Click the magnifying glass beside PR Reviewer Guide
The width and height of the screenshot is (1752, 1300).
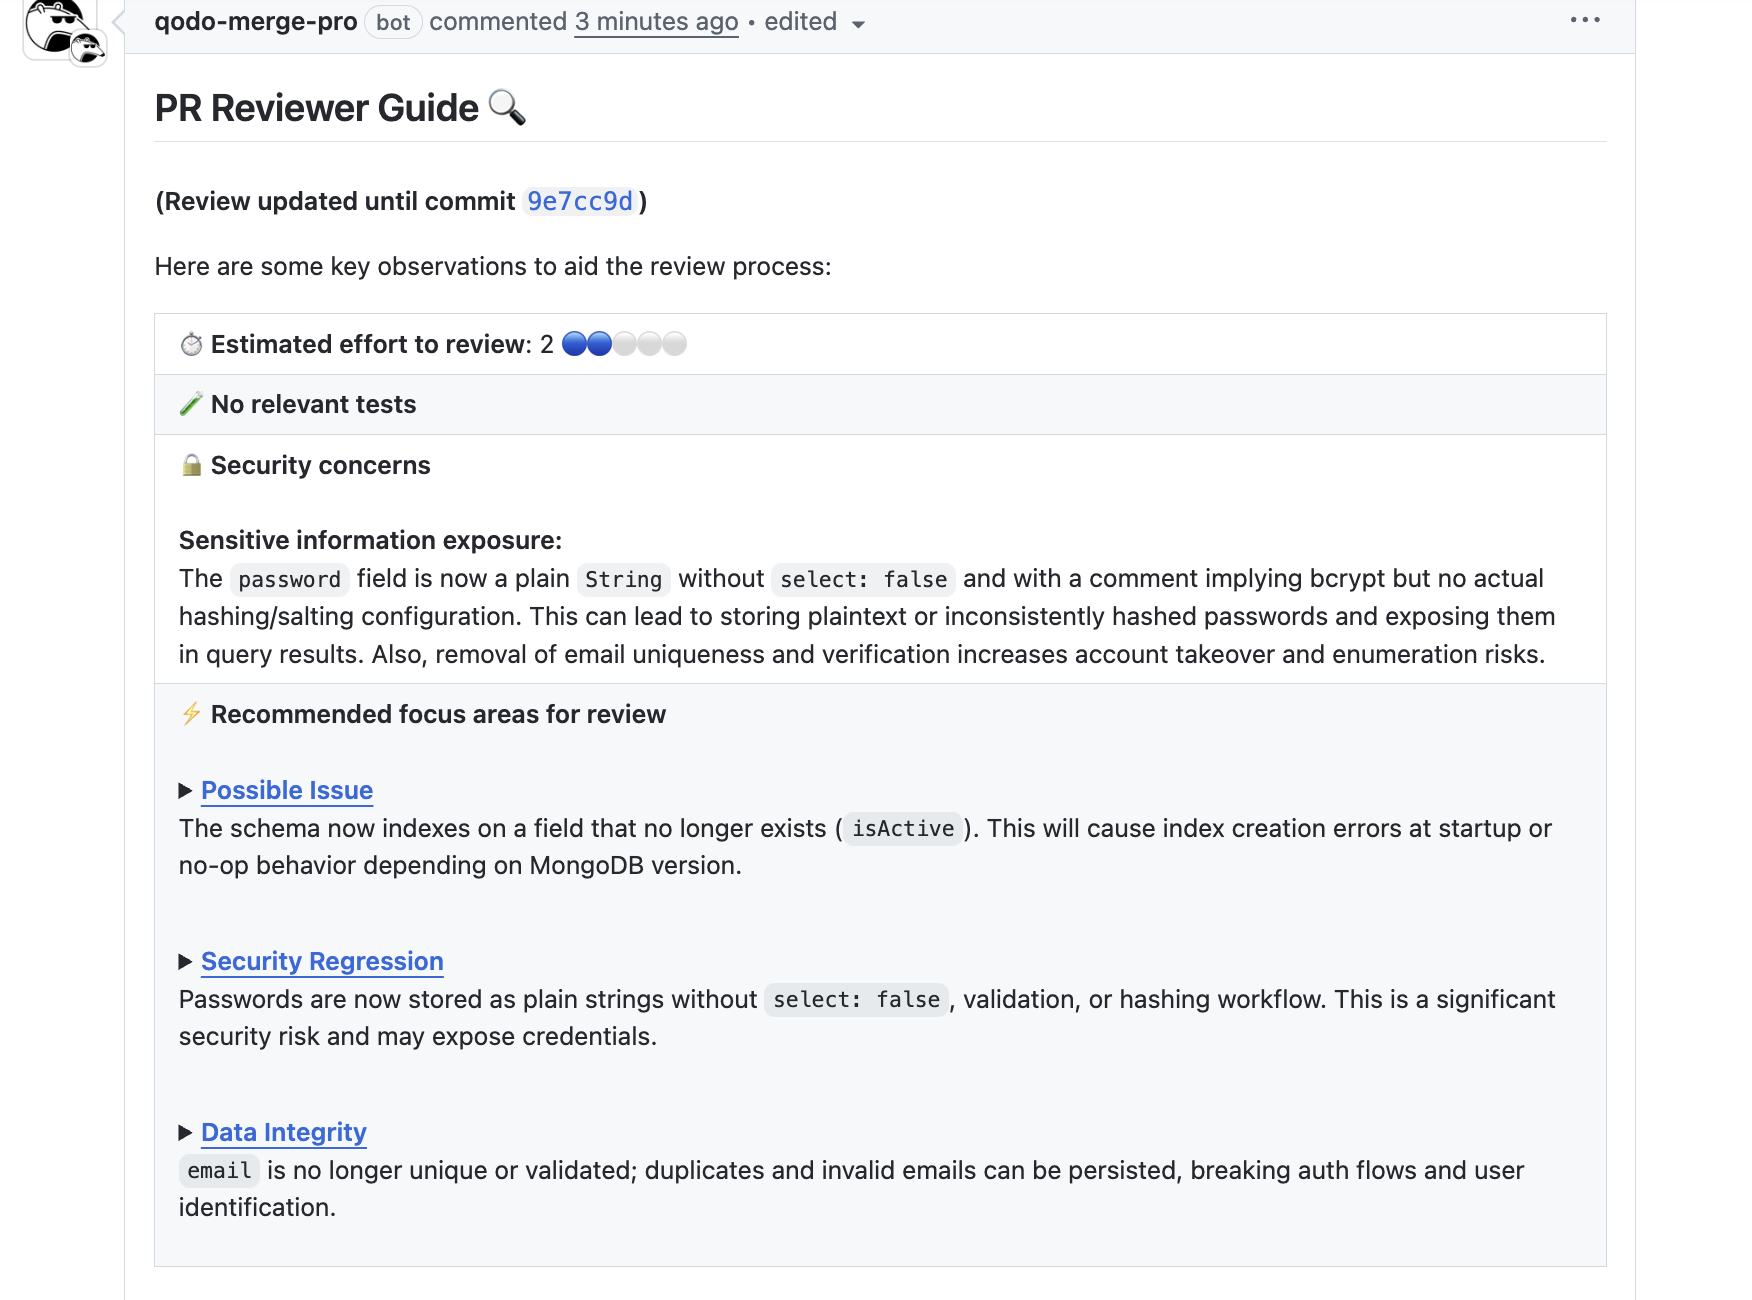507,108
